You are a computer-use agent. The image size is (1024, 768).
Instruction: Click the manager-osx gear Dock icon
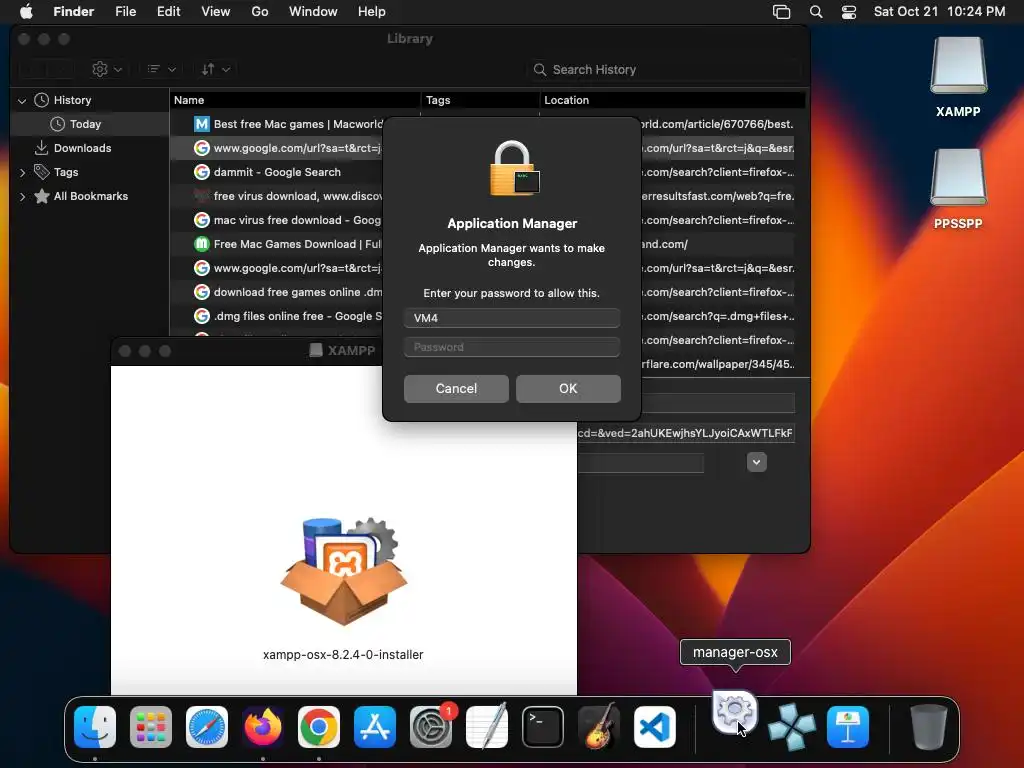point(735,711)
